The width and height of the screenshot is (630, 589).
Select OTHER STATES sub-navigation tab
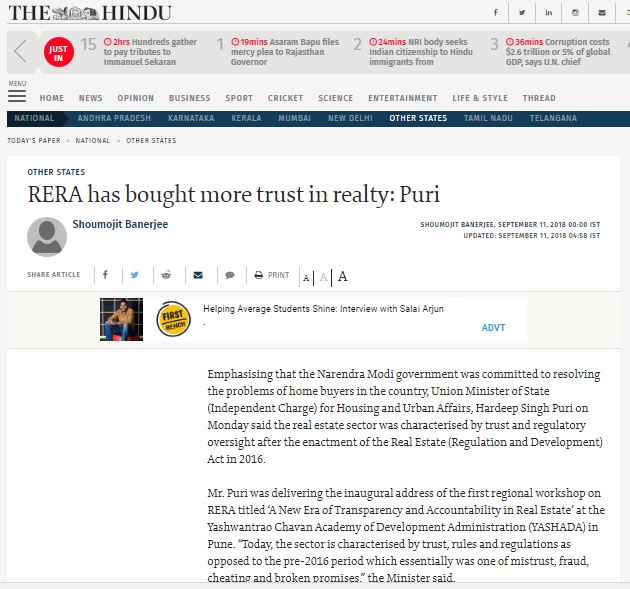(x=418, y=118)
